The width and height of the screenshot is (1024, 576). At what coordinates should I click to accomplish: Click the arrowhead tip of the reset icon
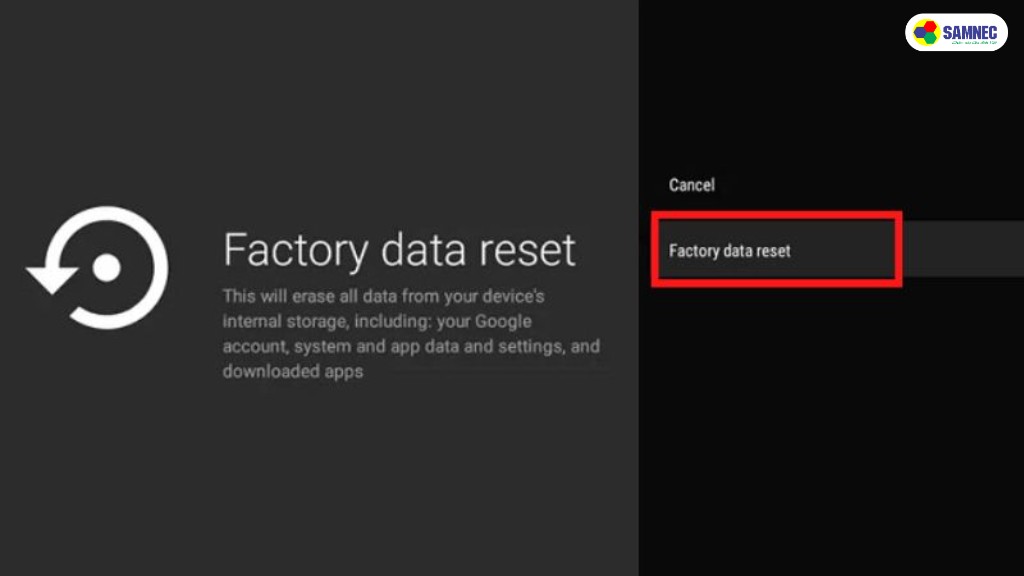52,281
